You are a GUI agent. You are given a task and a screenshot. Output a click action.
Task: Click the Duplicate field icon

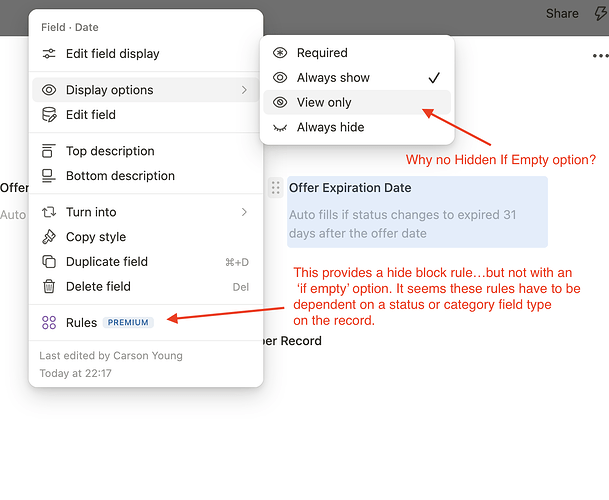[x=49, y=262]
